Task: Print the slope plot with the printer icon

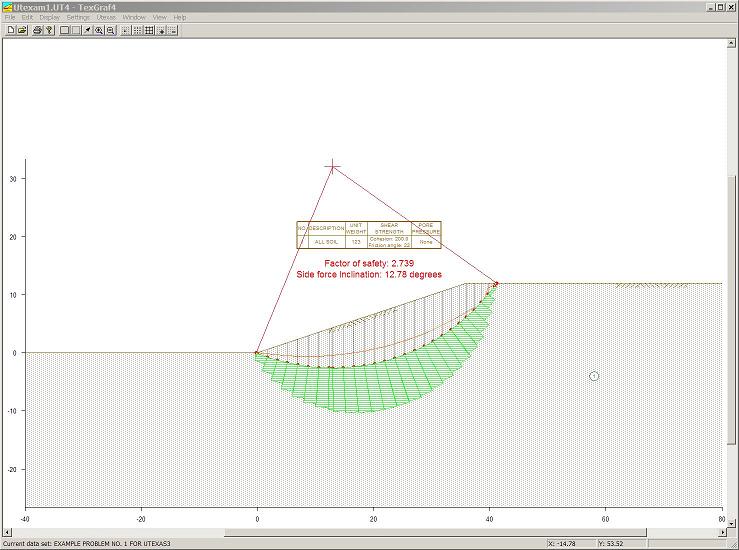Action: [x=37, y=30]
